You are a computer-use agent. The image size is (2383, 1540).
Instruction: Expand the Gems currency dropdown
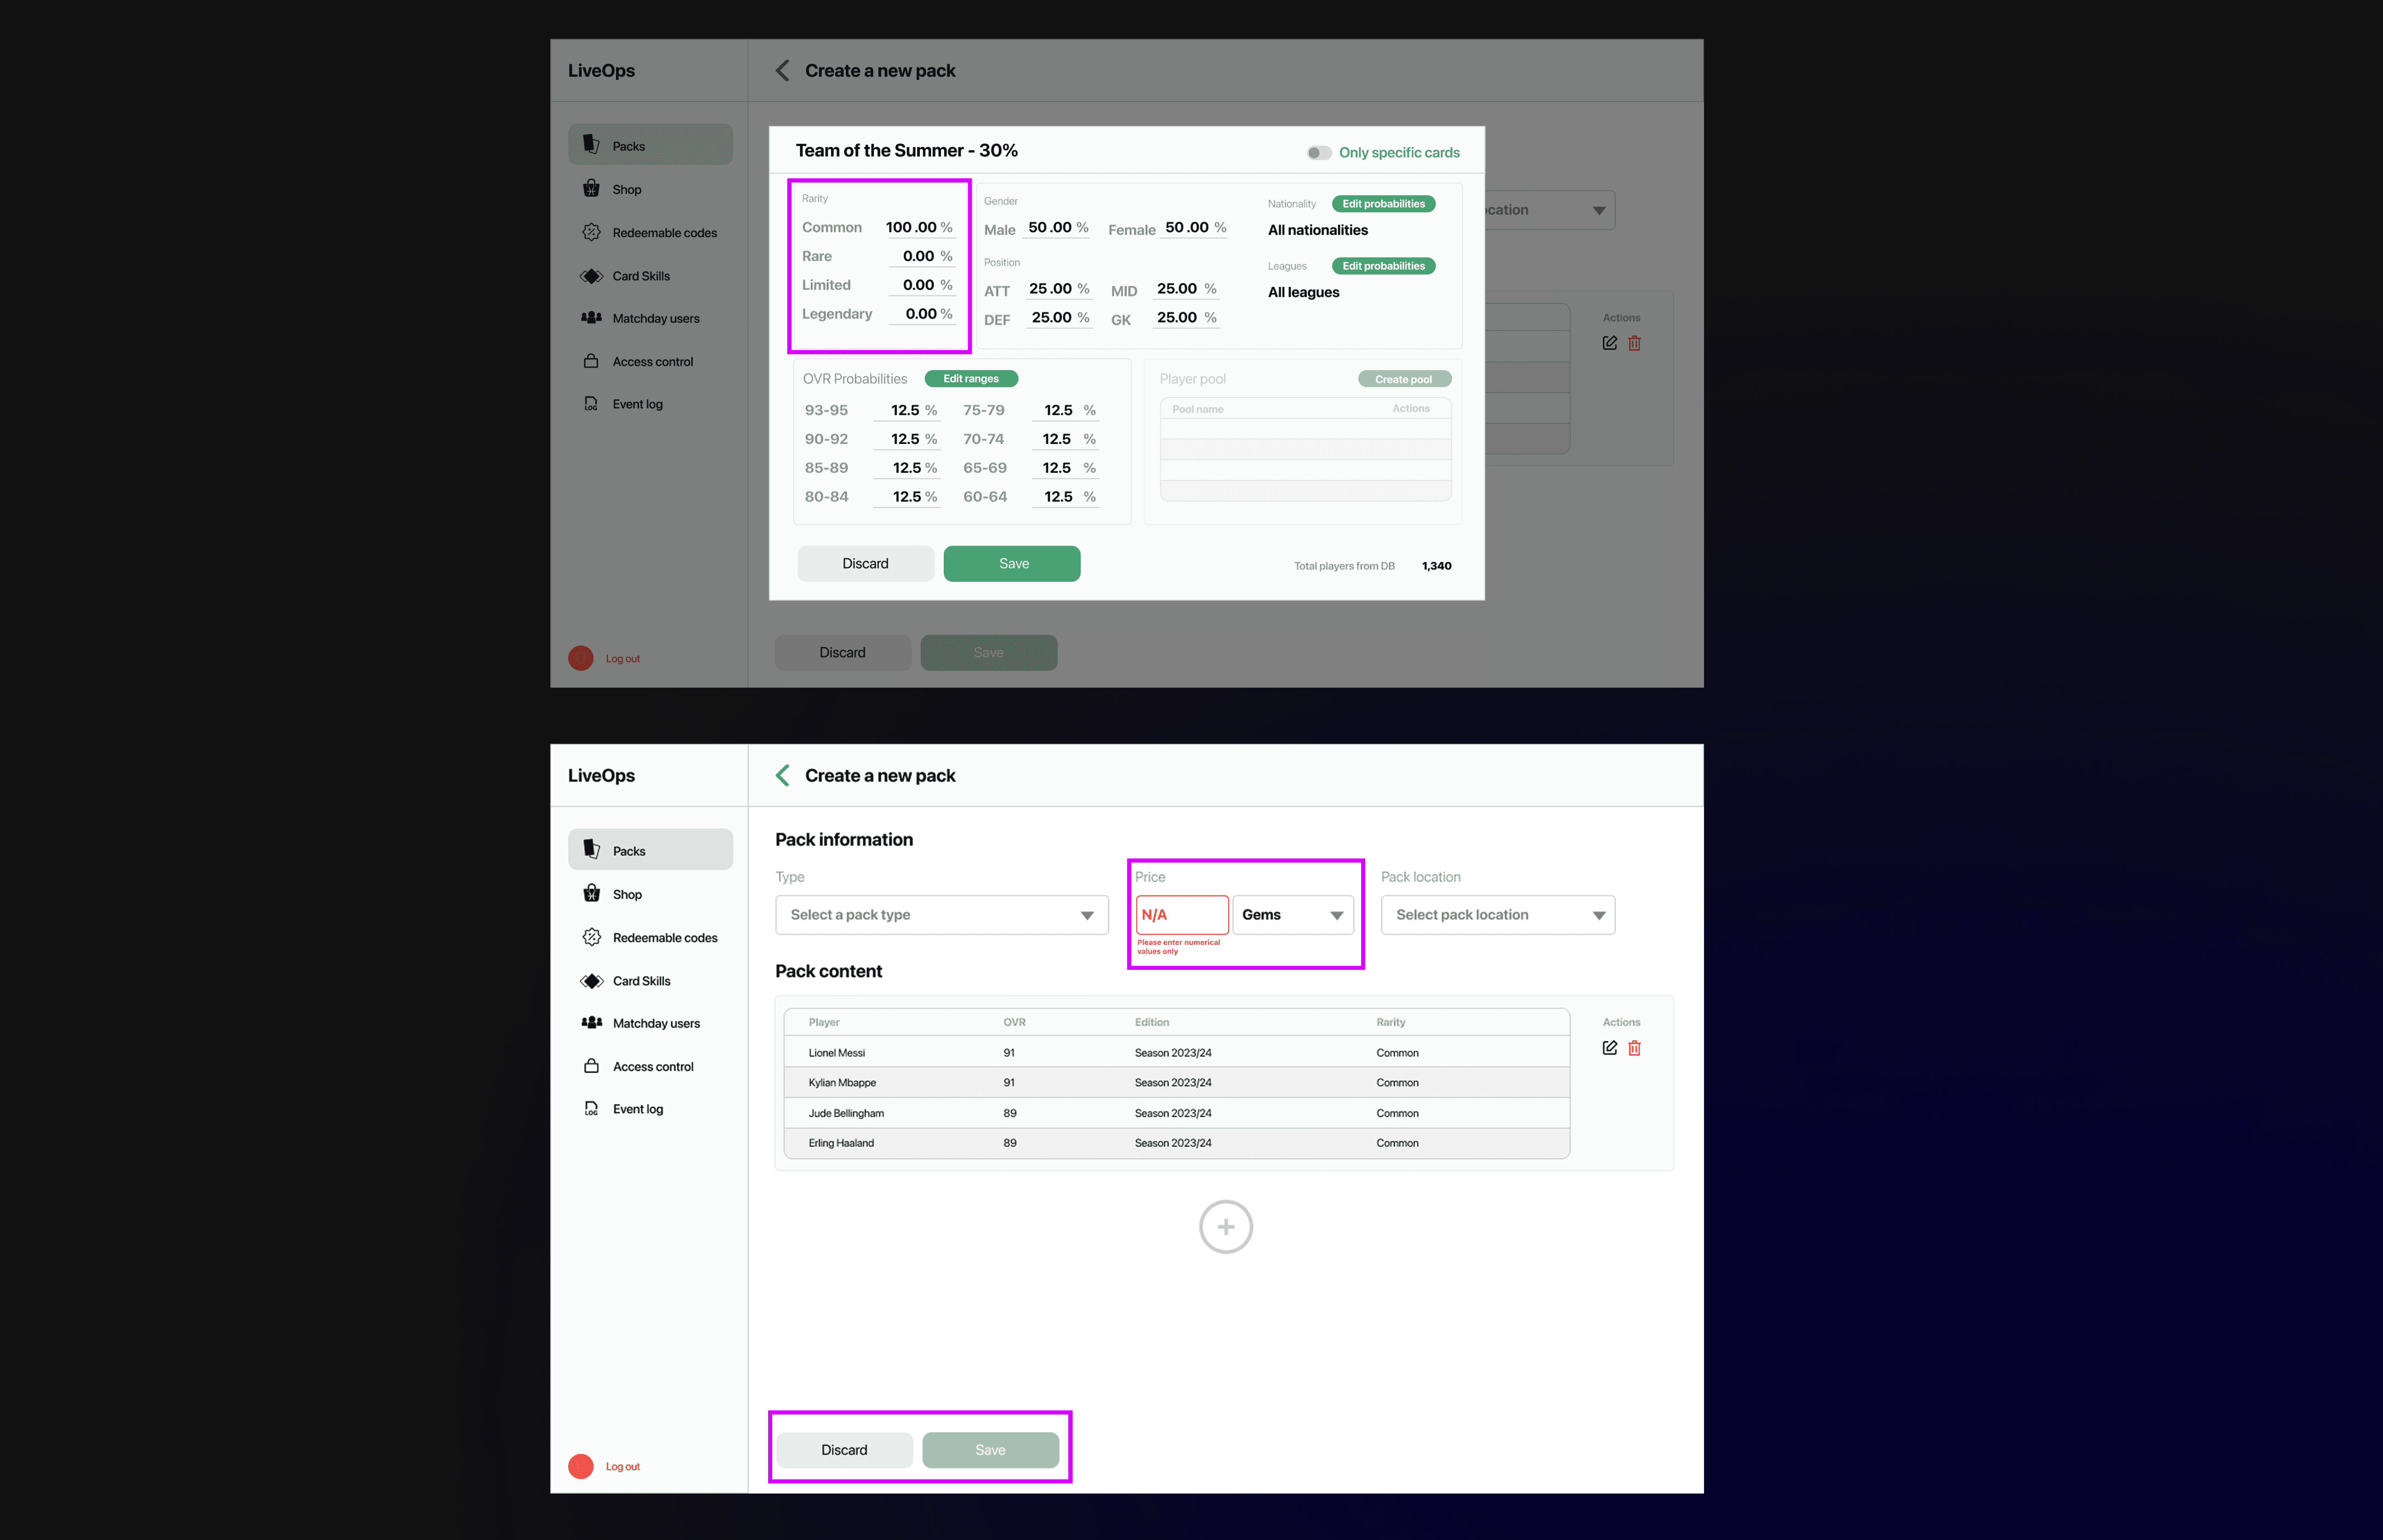pos(1292,915)
